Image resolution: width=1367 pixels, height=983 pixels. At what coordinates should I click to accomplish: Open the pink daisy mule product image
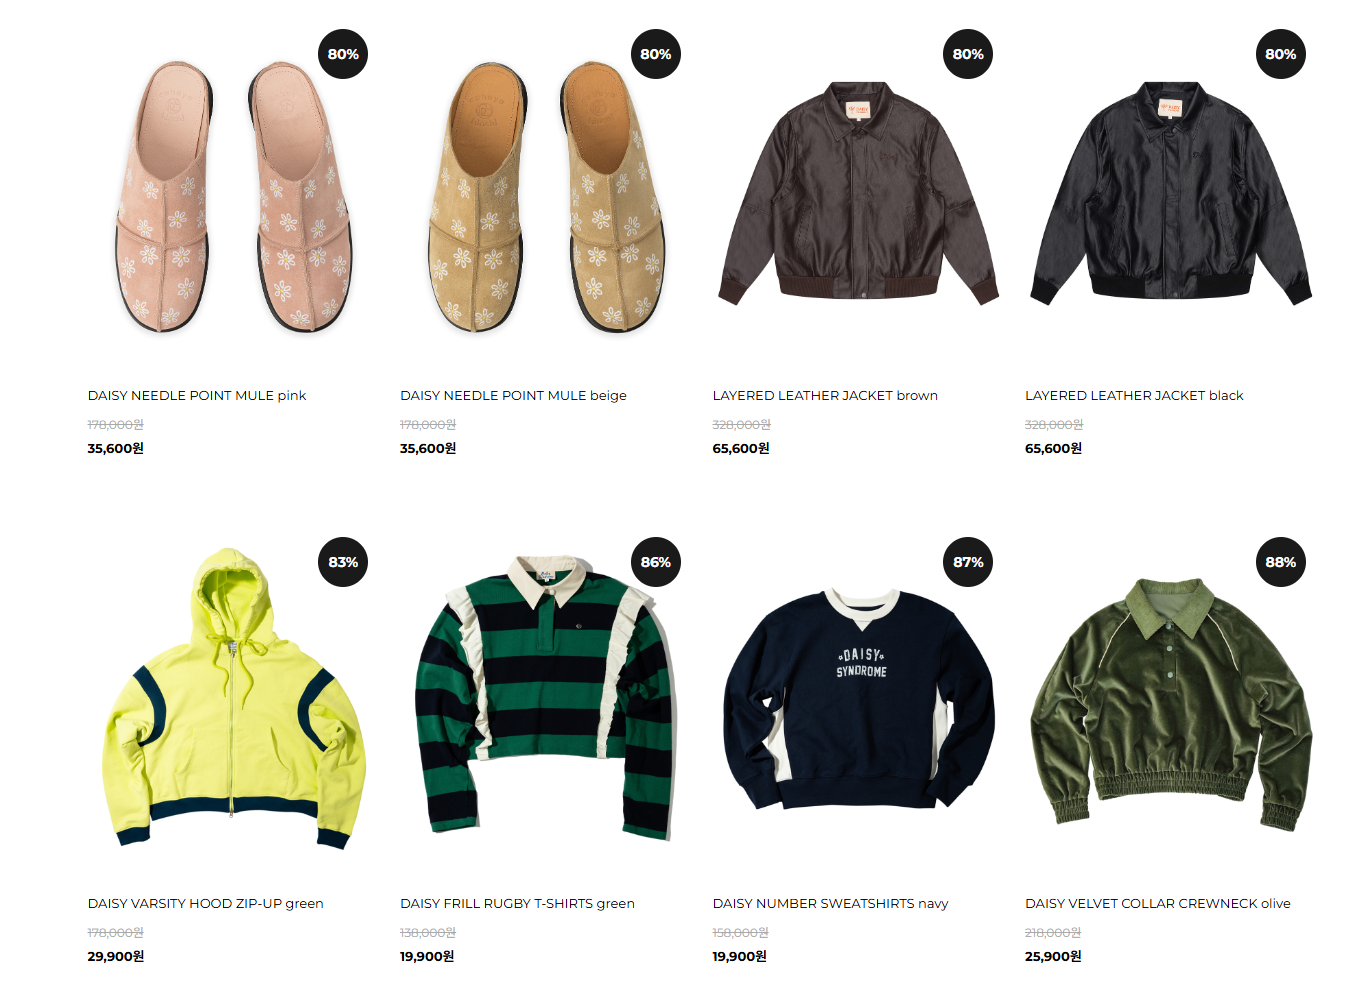point(232,197)
